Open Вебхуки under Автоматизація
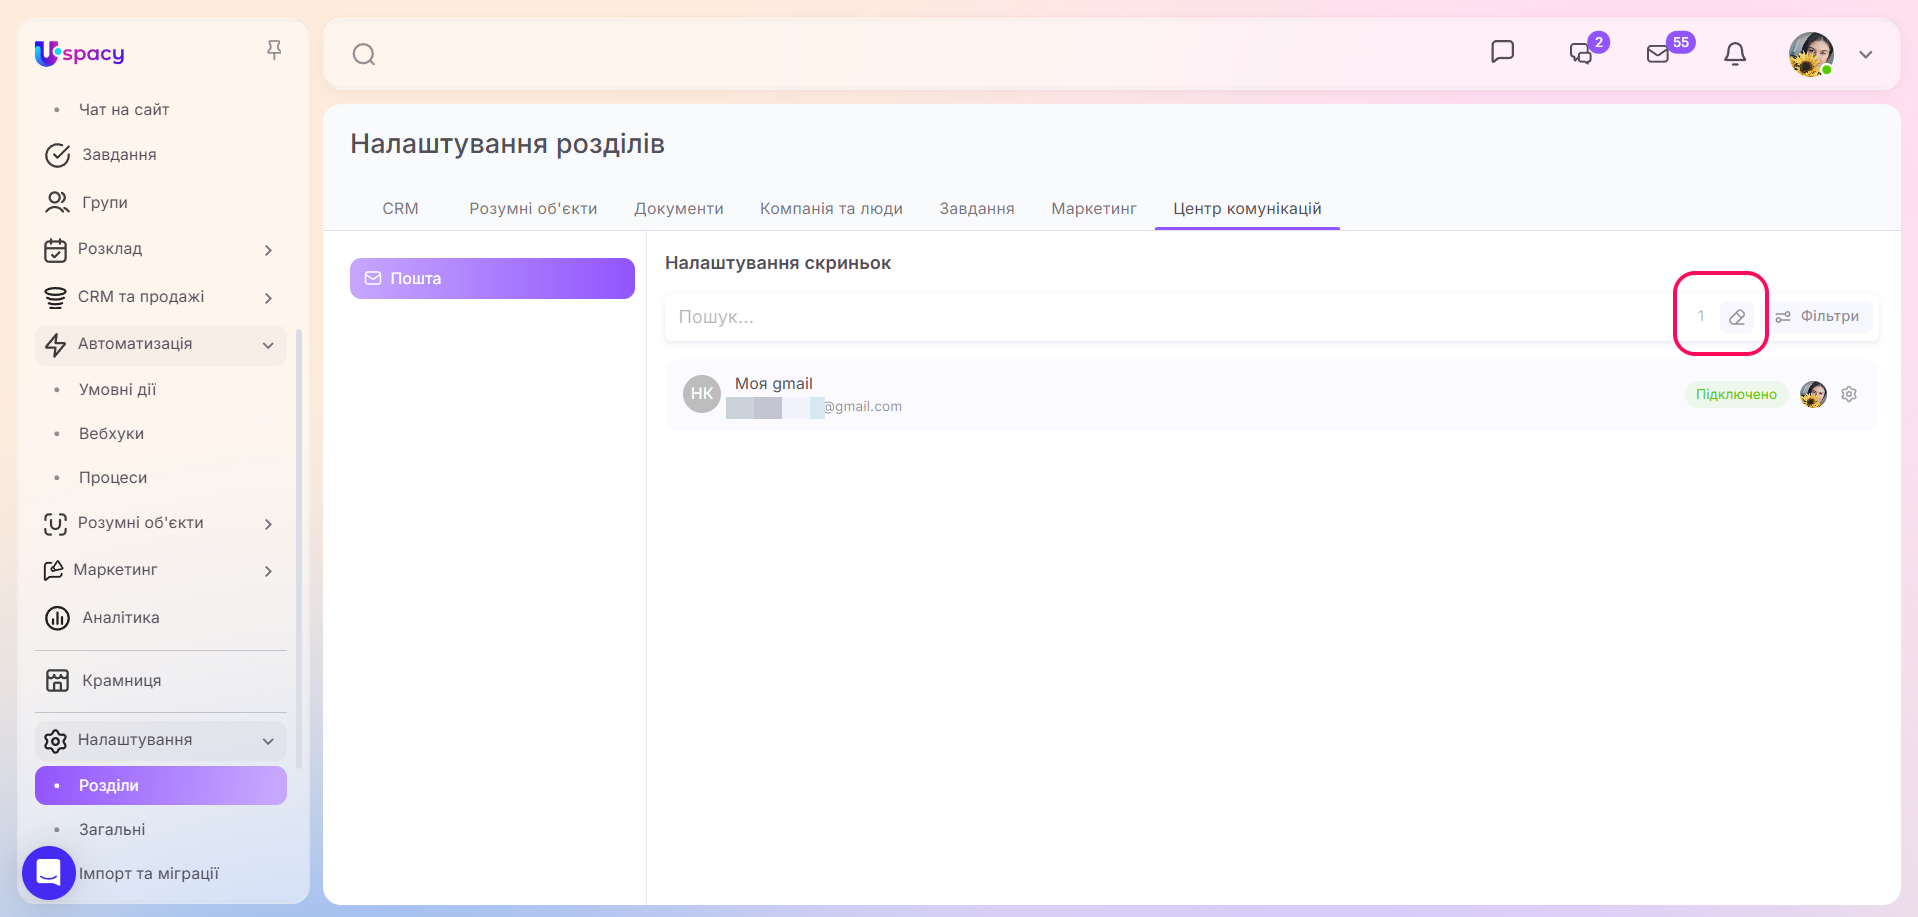Viewport: 1918px width, 917px height. coord(111,434)
